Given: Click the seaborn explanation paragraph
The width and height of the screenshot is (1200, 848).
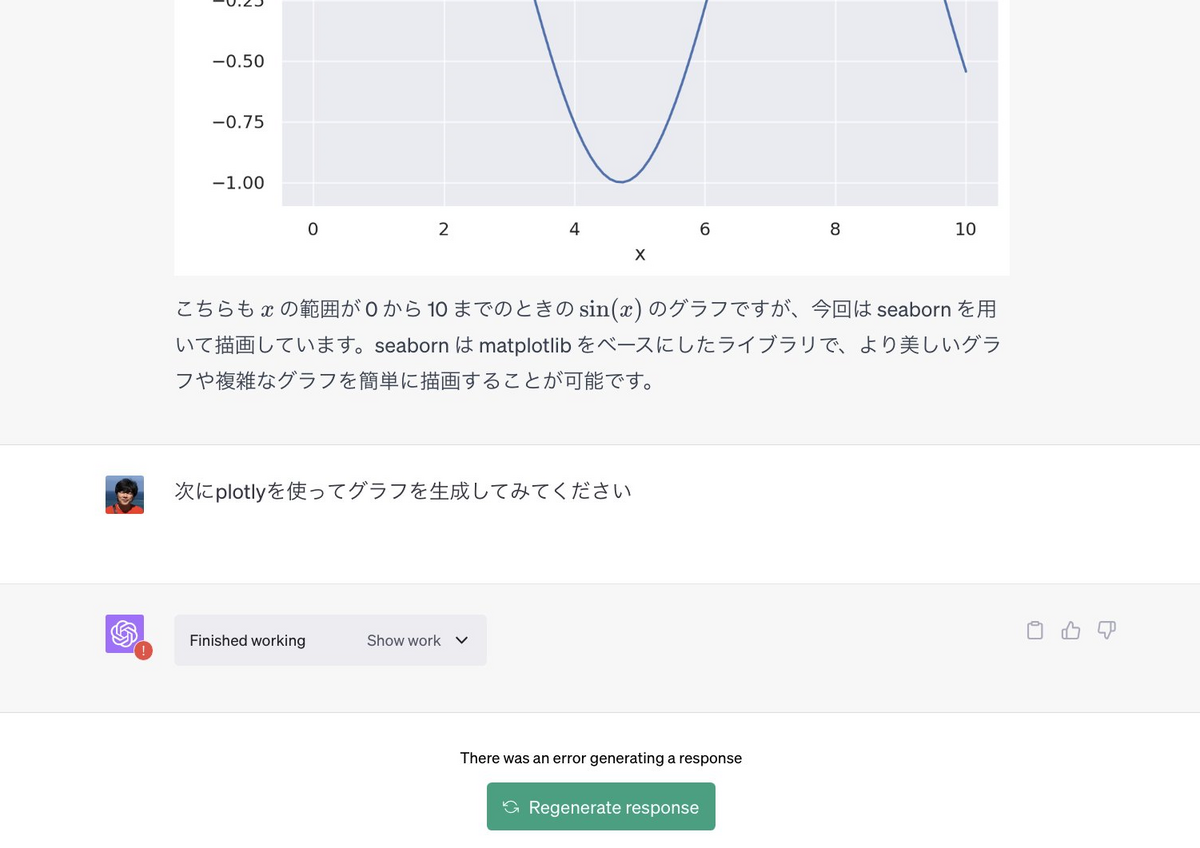Looking at the screenshot, I should coord(588,345).
